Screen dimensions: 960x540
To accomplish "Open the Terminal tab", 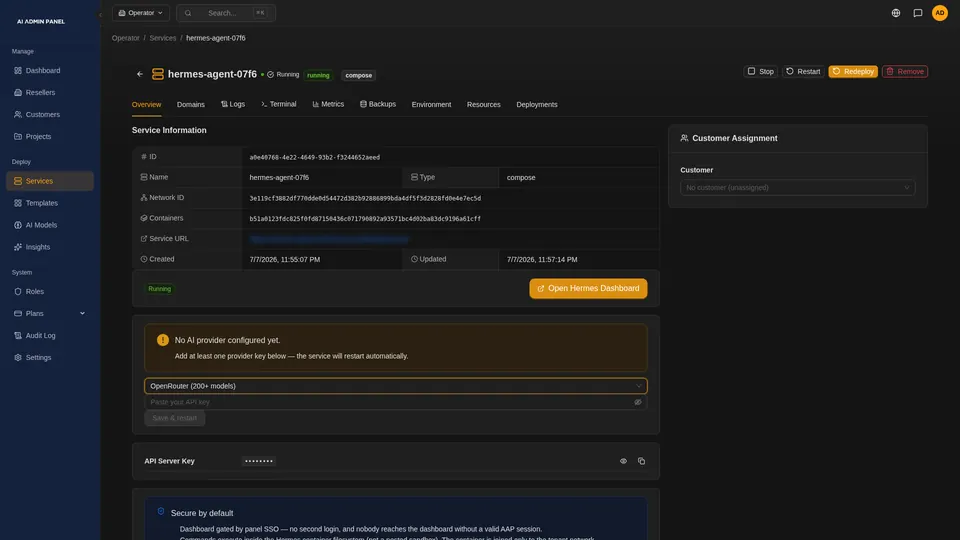I will coord(279,105).
